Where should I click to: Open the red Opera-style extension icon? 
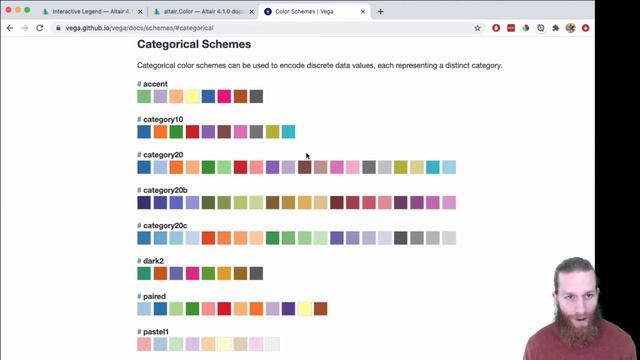[496, 28]
